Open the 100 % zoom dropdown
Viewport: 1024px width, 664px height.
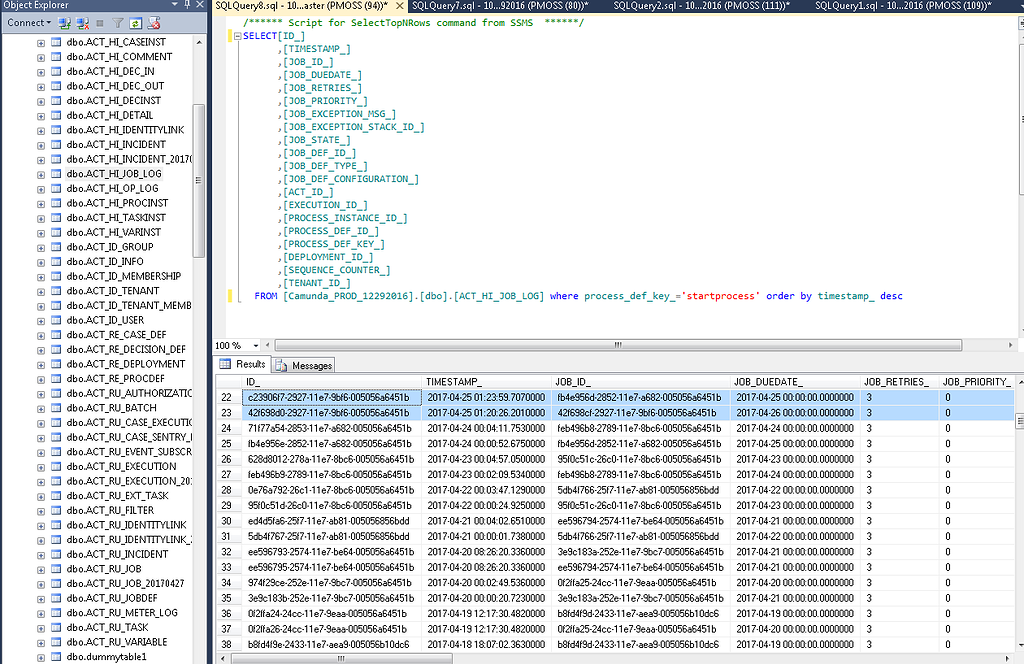point(256,345)
